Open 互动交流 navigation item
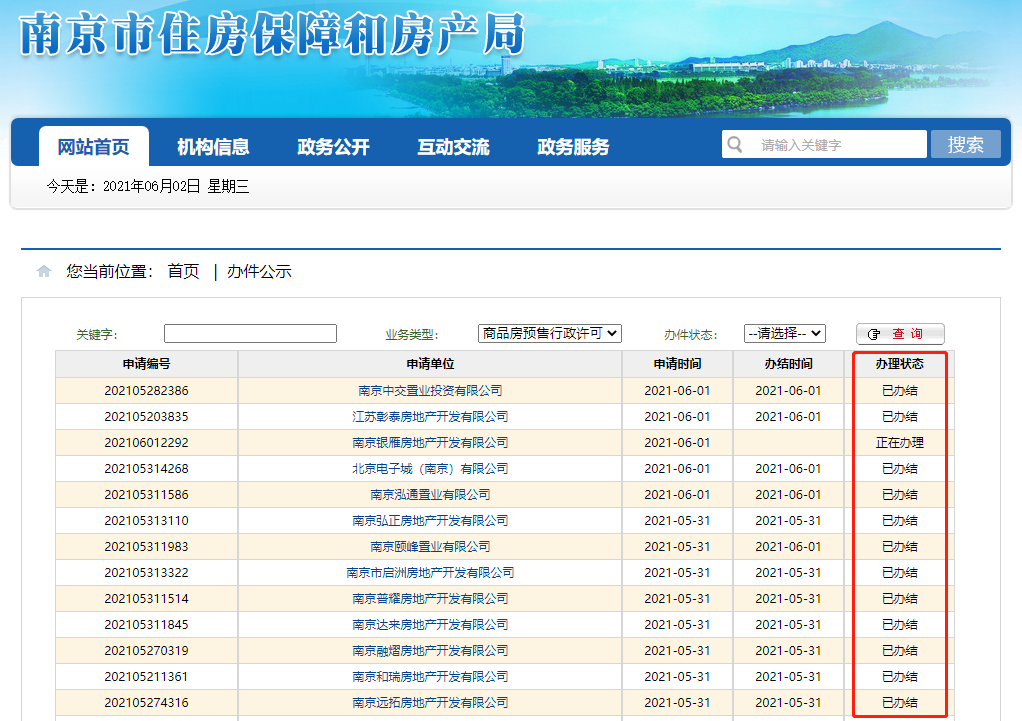 453,147
